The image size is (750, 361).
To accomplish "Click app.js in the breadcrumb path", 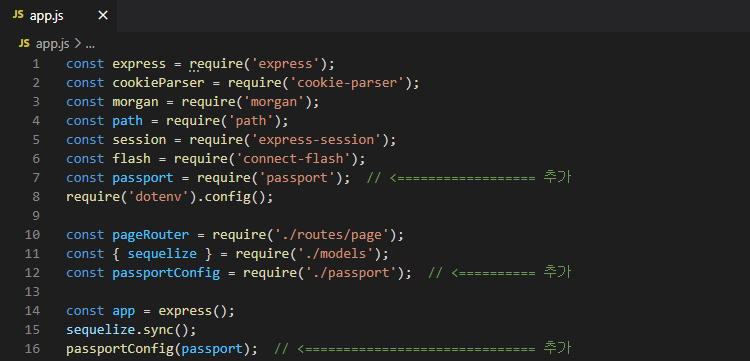I will tap(53, 44).
